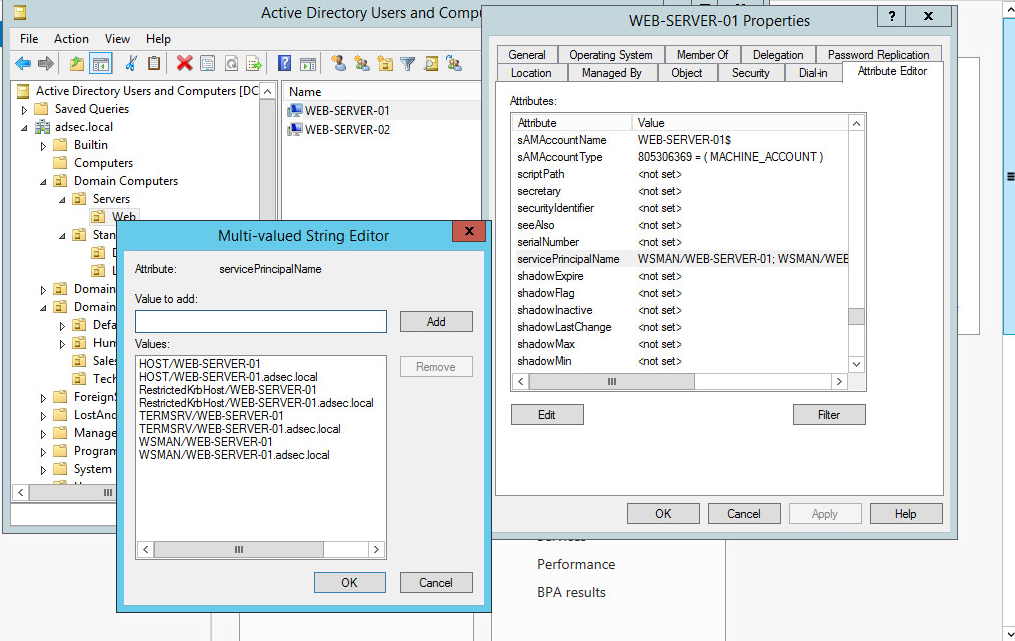The width and height of the screenshot is (1015, 641).
Task: Click the Value to add text field
Action: tap(260, 322)
